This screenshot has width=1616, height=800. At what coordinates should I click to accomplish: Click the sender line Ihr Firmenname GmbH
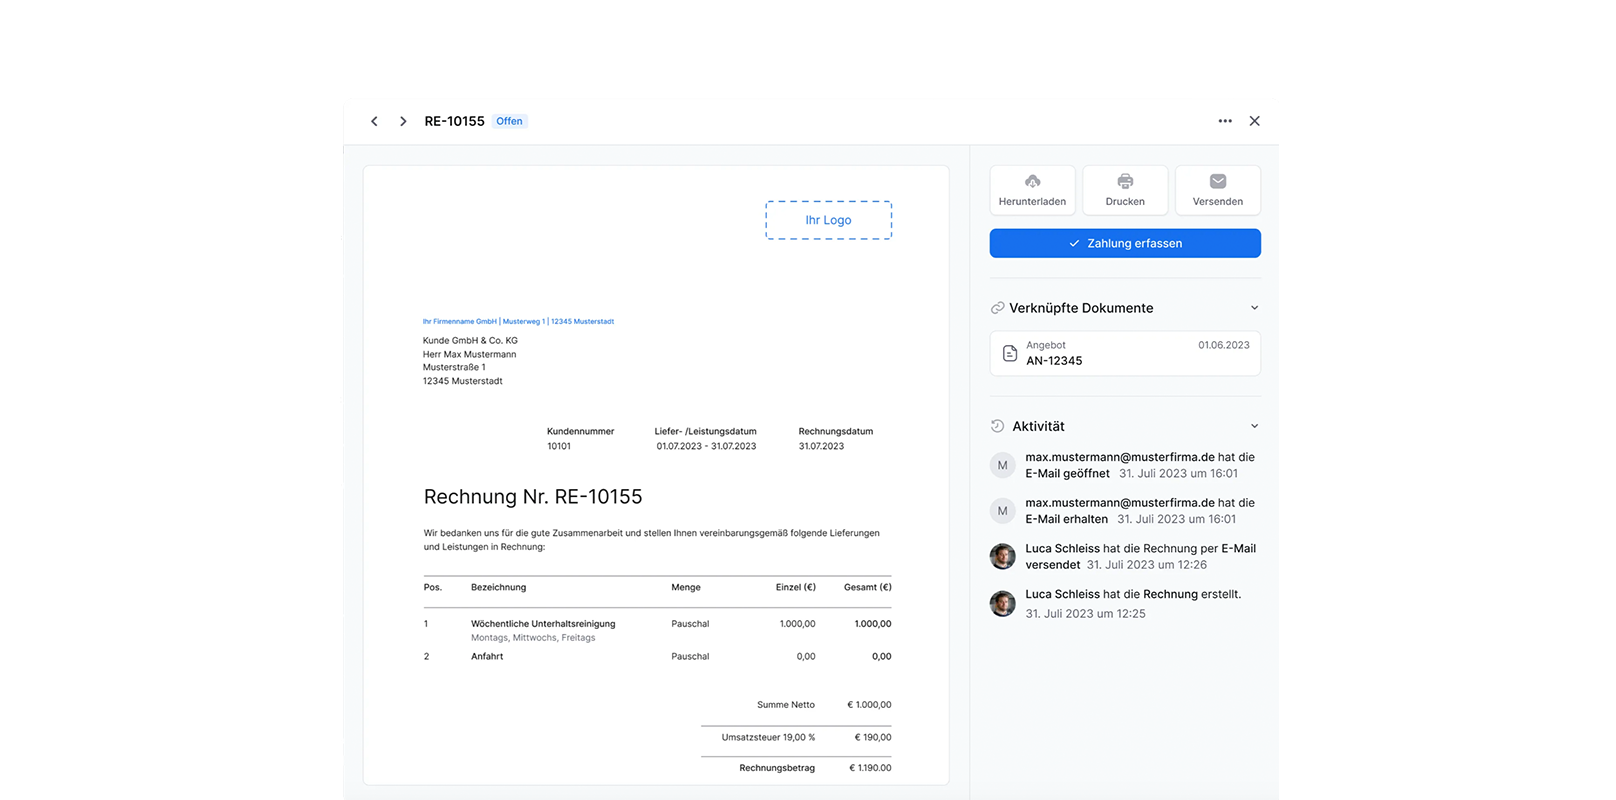[518, 322]
